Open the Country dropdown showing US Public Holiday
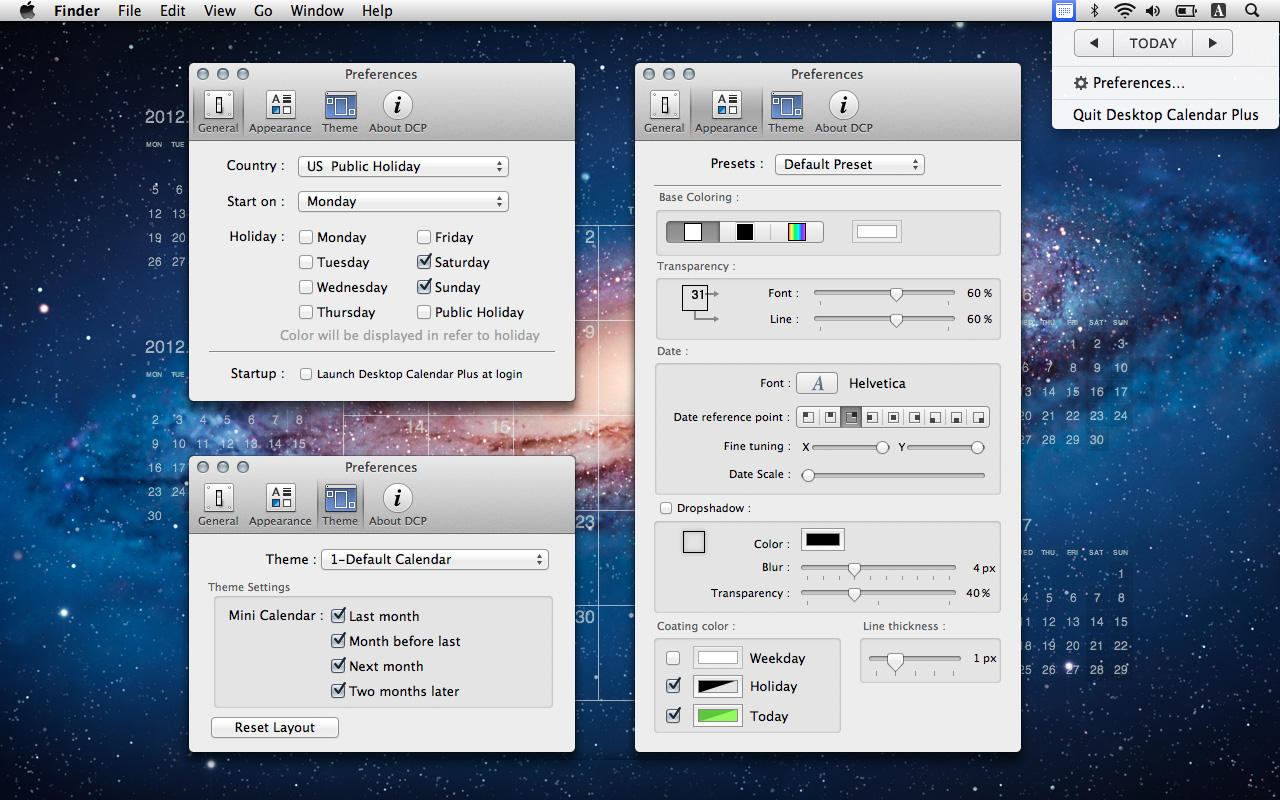The width and height of the screenshot is (1280, 800). pos(403,166)
